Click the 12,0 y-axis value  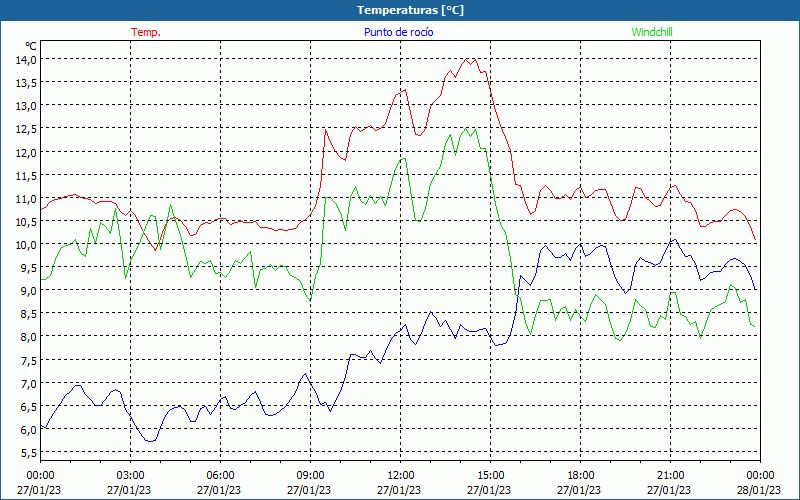tap(26, 152)
